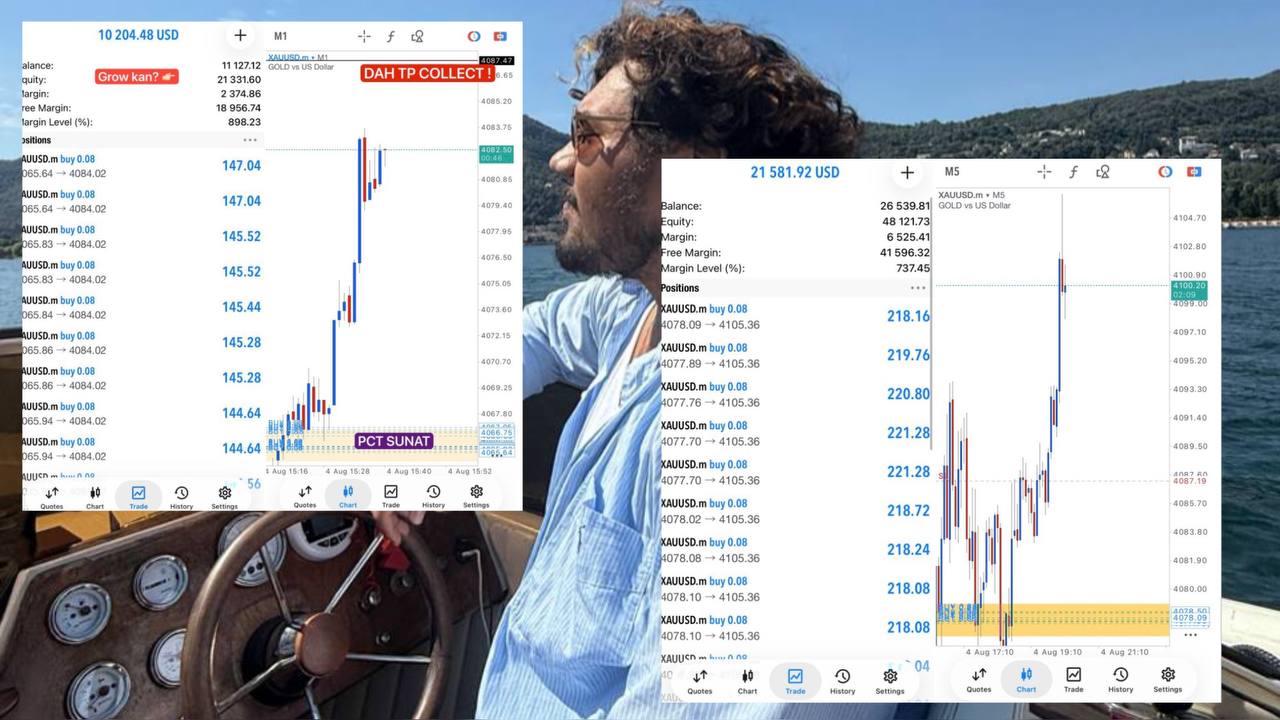Open Quotes in the 10 204.48 USD trade screen
Image resolution: width=1280 pixels, height=720 pixels.
click(x=52, y=497)
